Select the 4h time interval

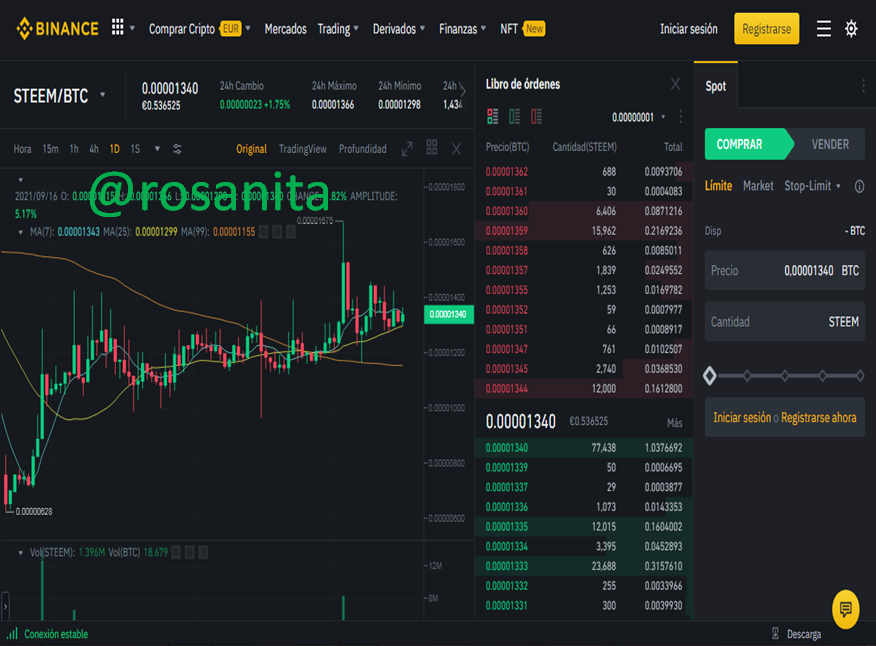(x=94, y=149)
